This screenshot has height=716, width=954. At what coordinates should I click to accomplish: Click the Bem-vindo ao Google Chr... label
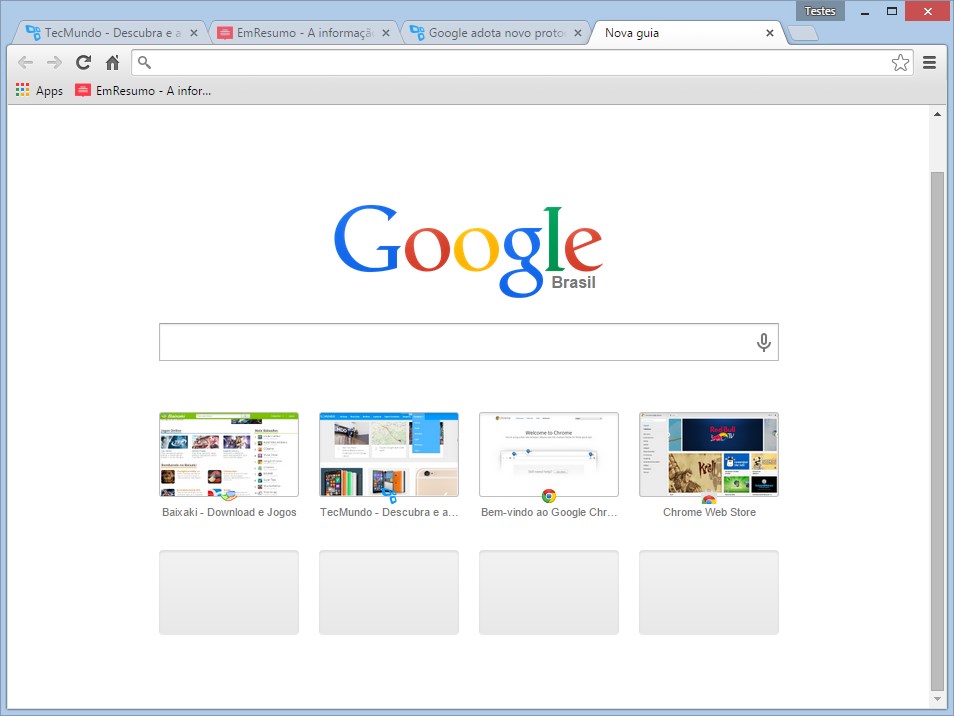(x=549, y=512)
